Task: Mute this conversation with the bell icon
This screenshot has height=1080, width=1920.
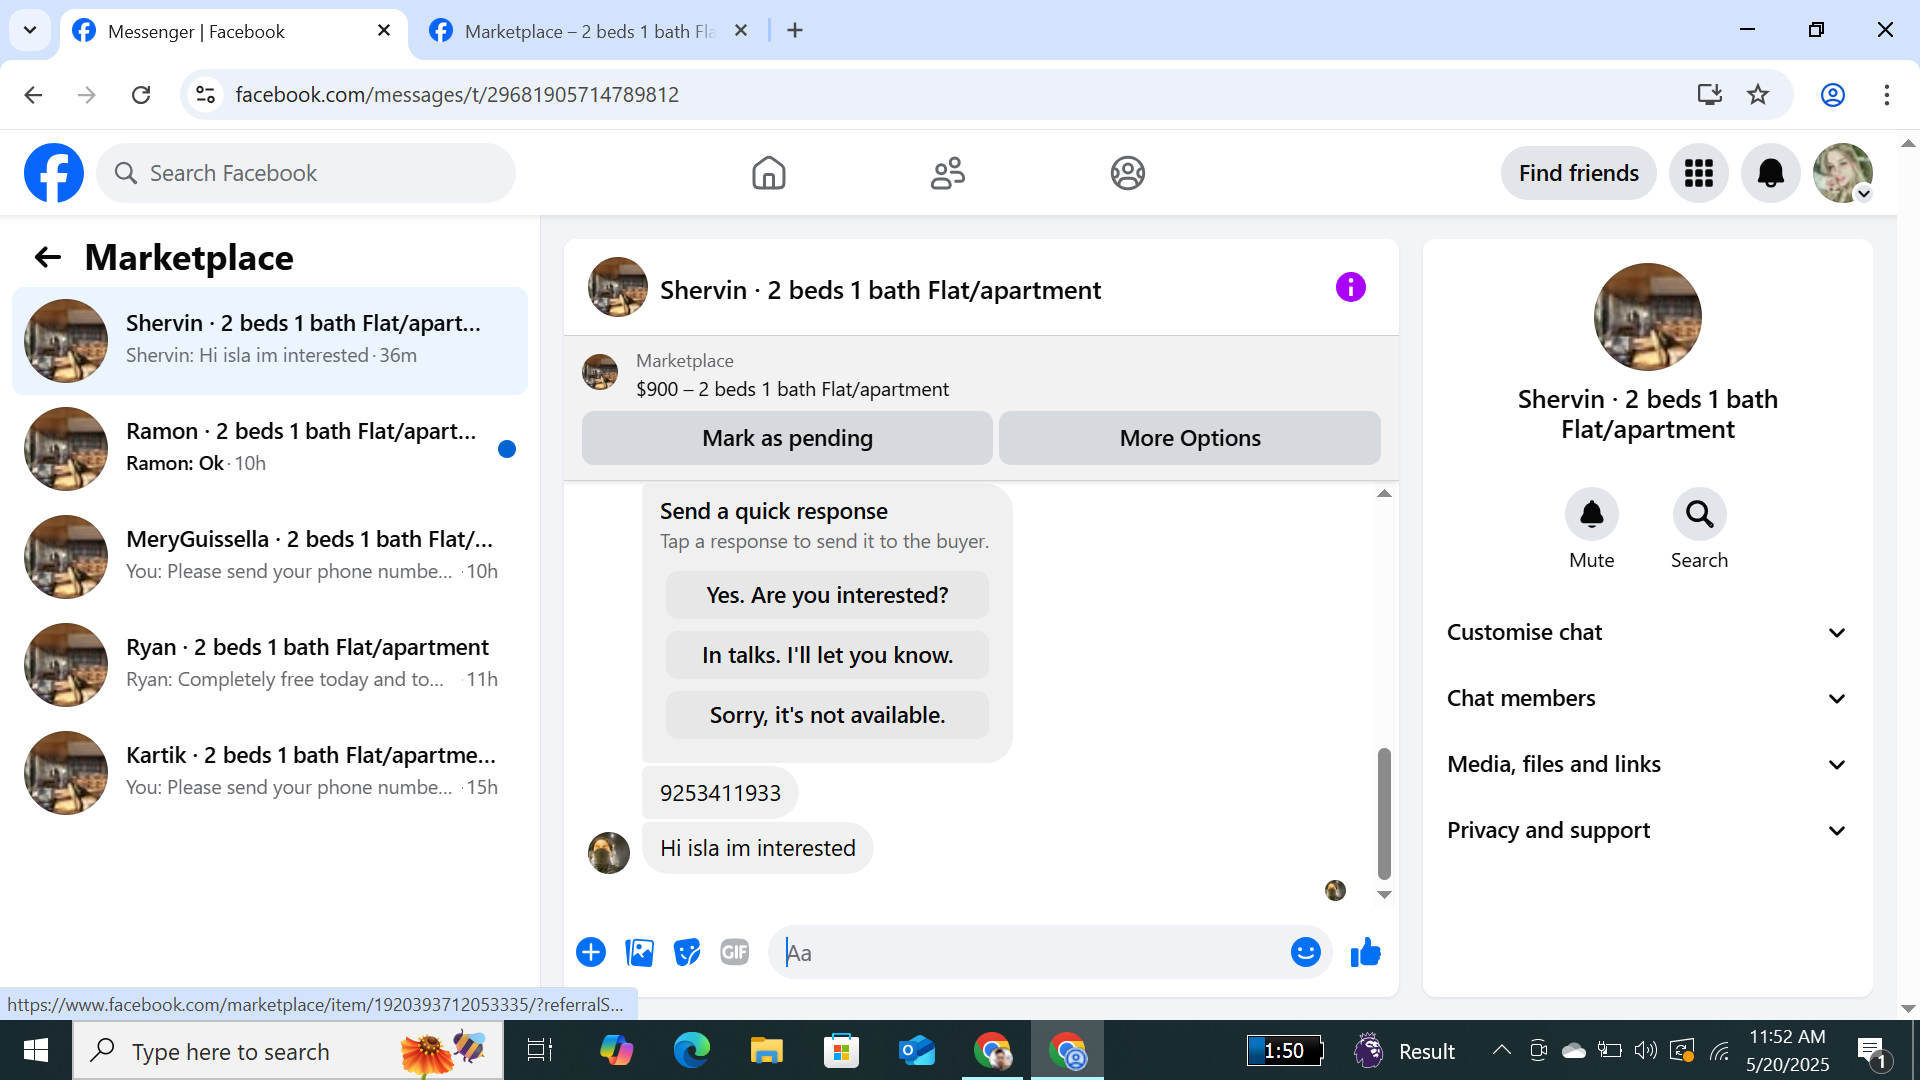Action: click(1591, 514)
